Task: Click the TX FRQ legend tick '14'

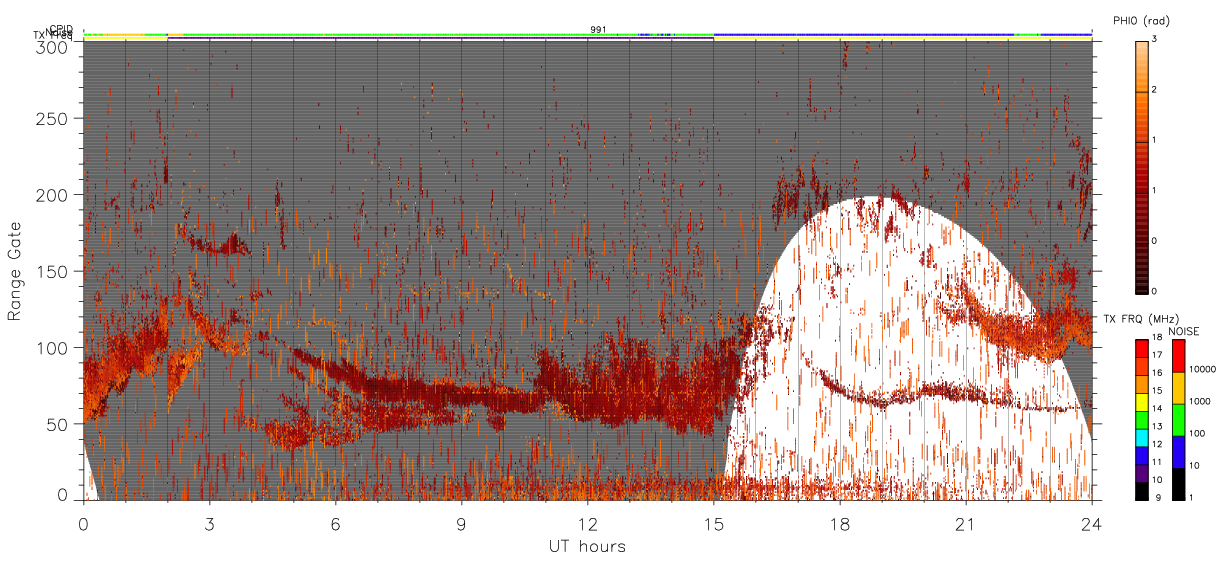Action: [x=1157, y=409]
